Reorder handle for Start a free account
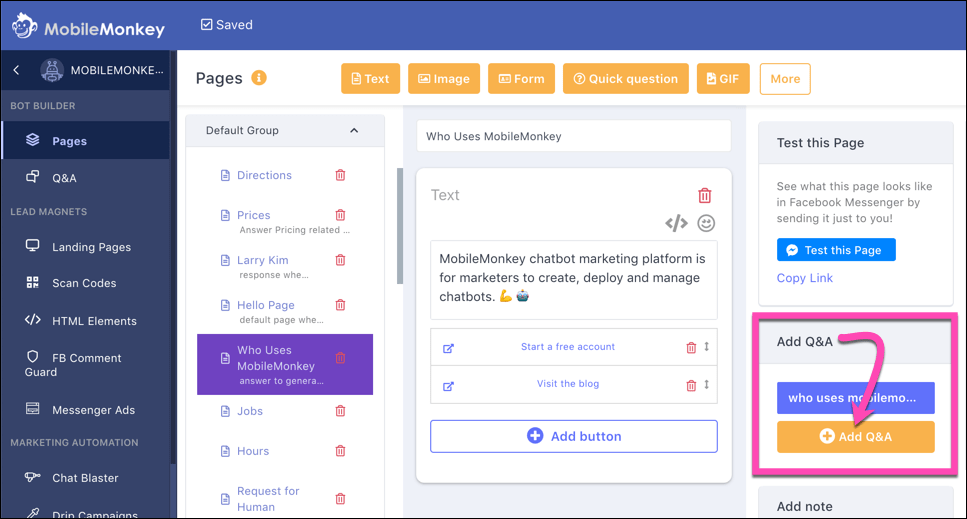This screenshot has height=519, width=967. pos(707,346)
